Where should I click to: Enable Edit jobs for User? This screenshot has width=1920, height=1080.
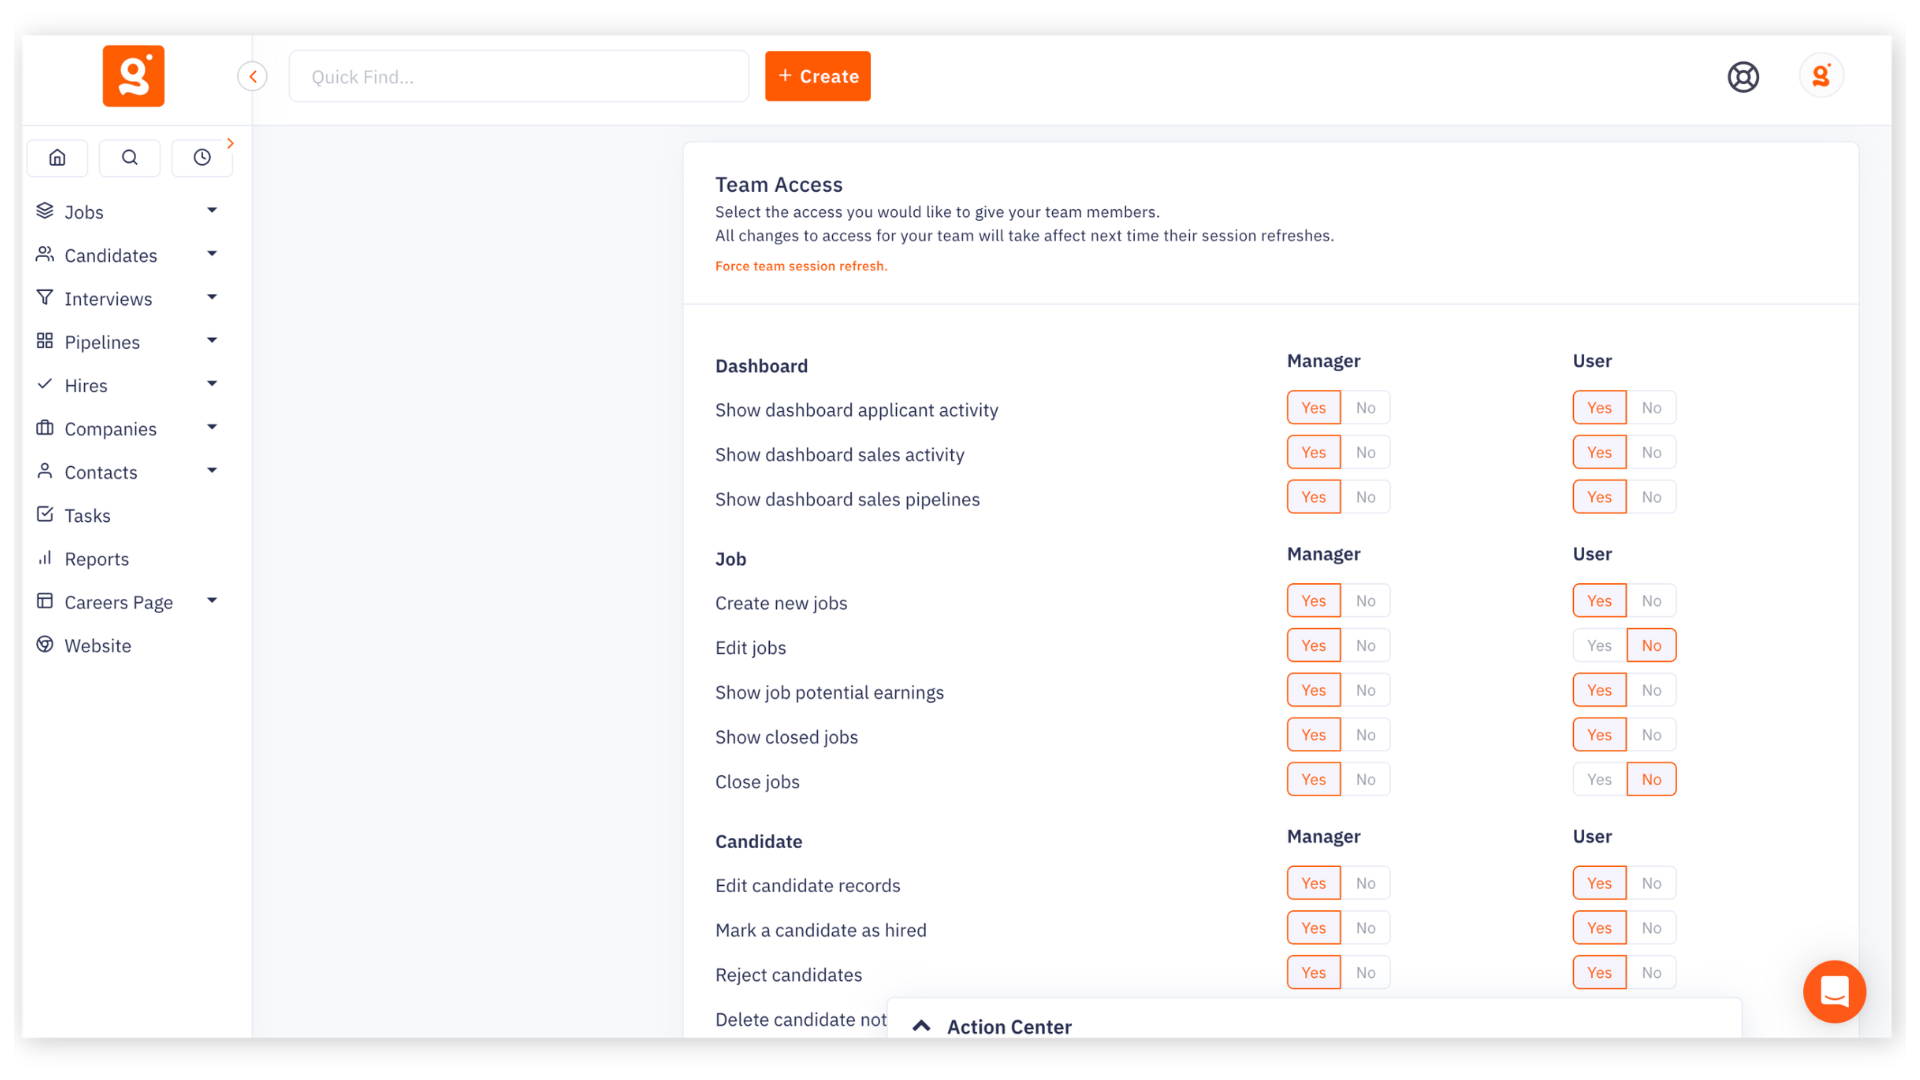click(x=1598, y=645)
